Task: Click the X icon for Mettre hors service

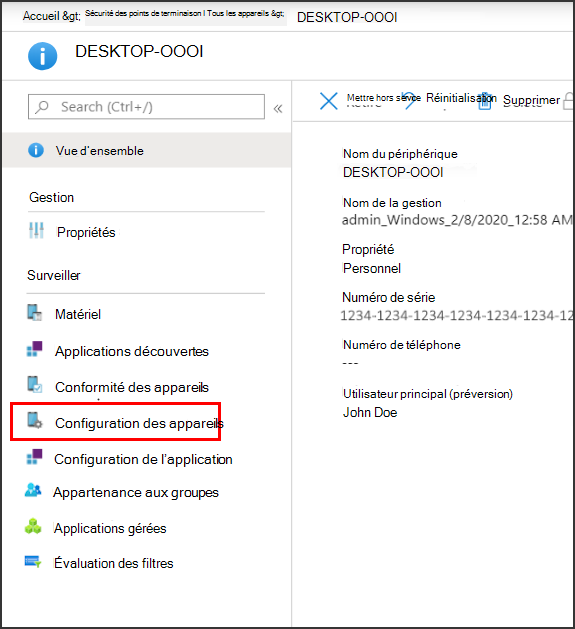Action: tap(329, 101)
